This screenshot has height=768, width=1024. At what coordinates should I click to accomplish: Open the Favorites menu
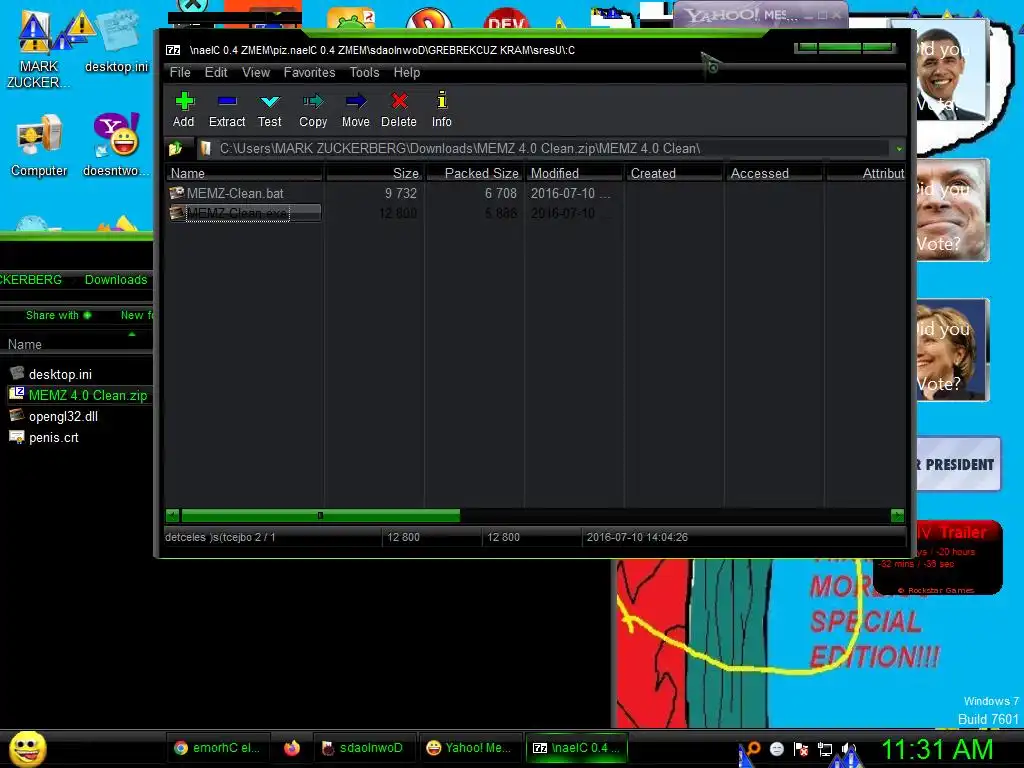tap(309, 72)
